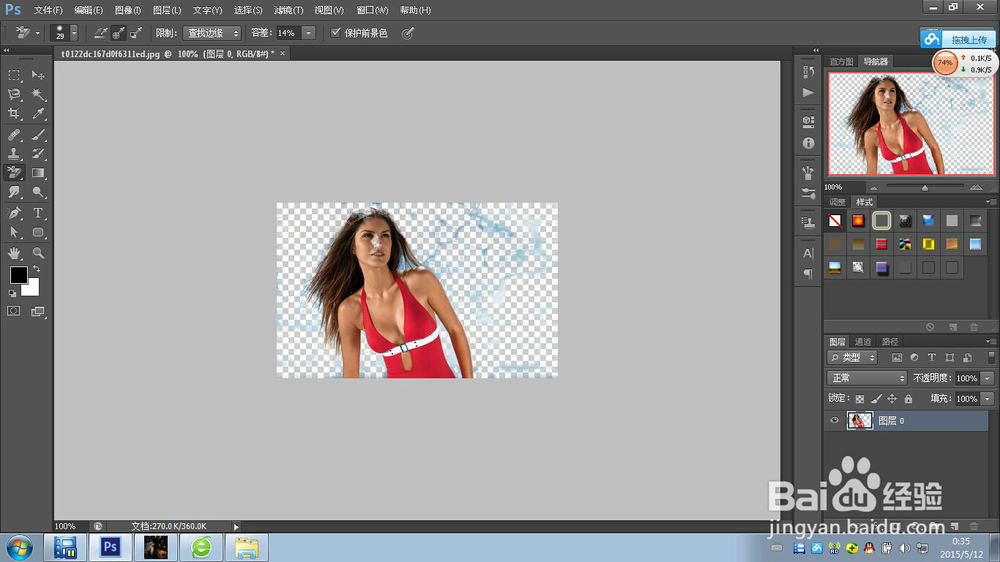Toggle pixel layer filter in Layers panel
1000x562 pixels.
click(x=897, y=358)
